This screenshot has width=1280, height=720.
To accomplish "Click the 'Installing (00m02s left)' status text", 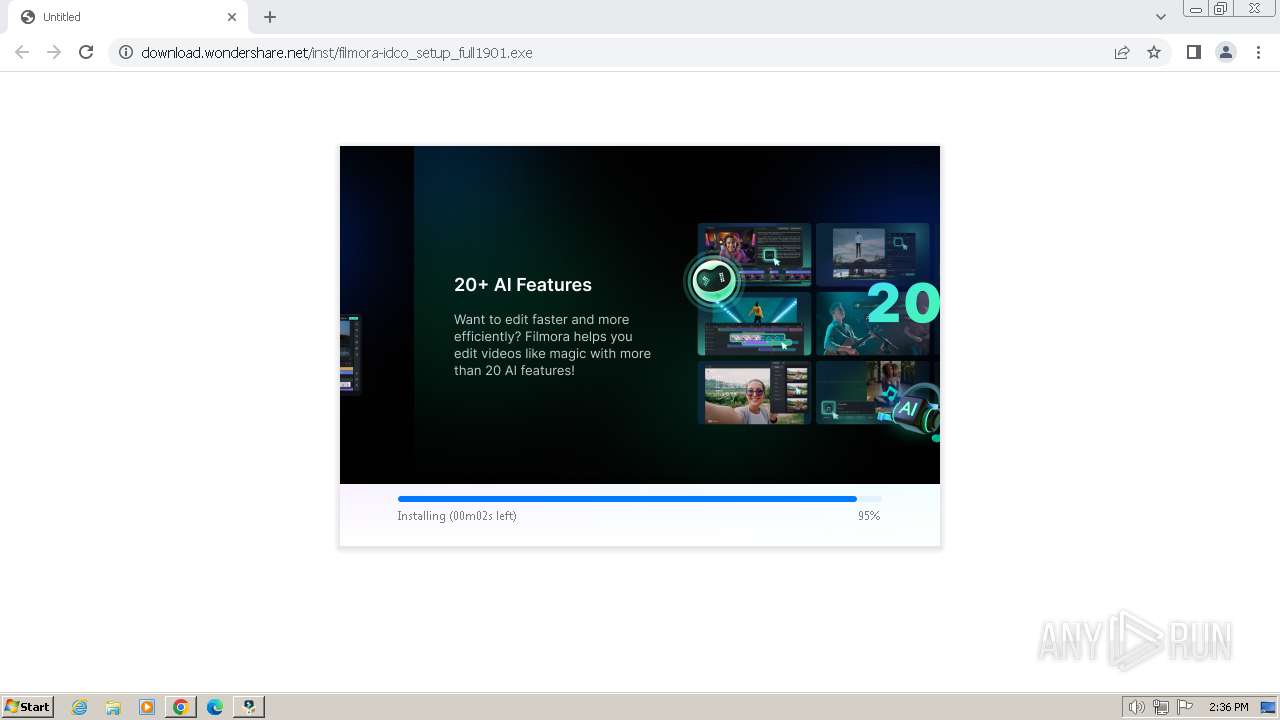I will (457, 516).
